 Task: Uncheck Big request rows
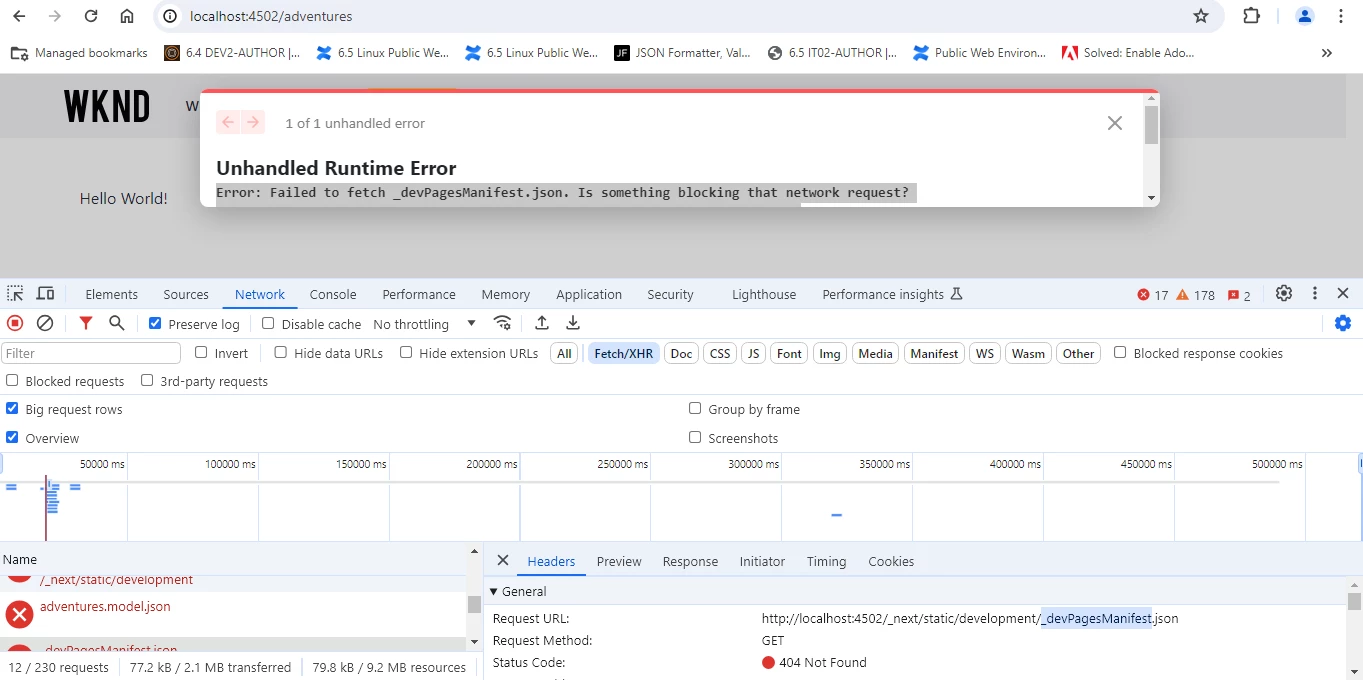point(12,408)
